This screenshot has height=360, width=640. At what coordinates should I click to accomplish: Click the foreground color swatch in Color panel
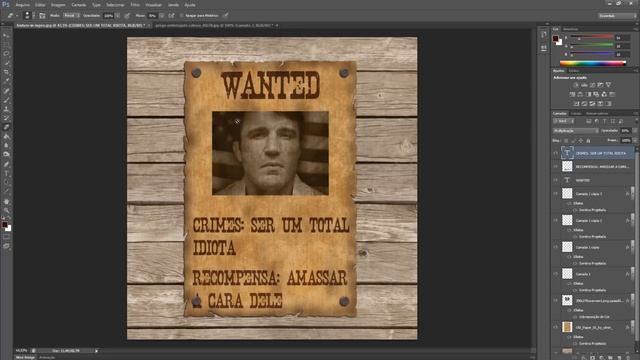[x=555, y=38]
